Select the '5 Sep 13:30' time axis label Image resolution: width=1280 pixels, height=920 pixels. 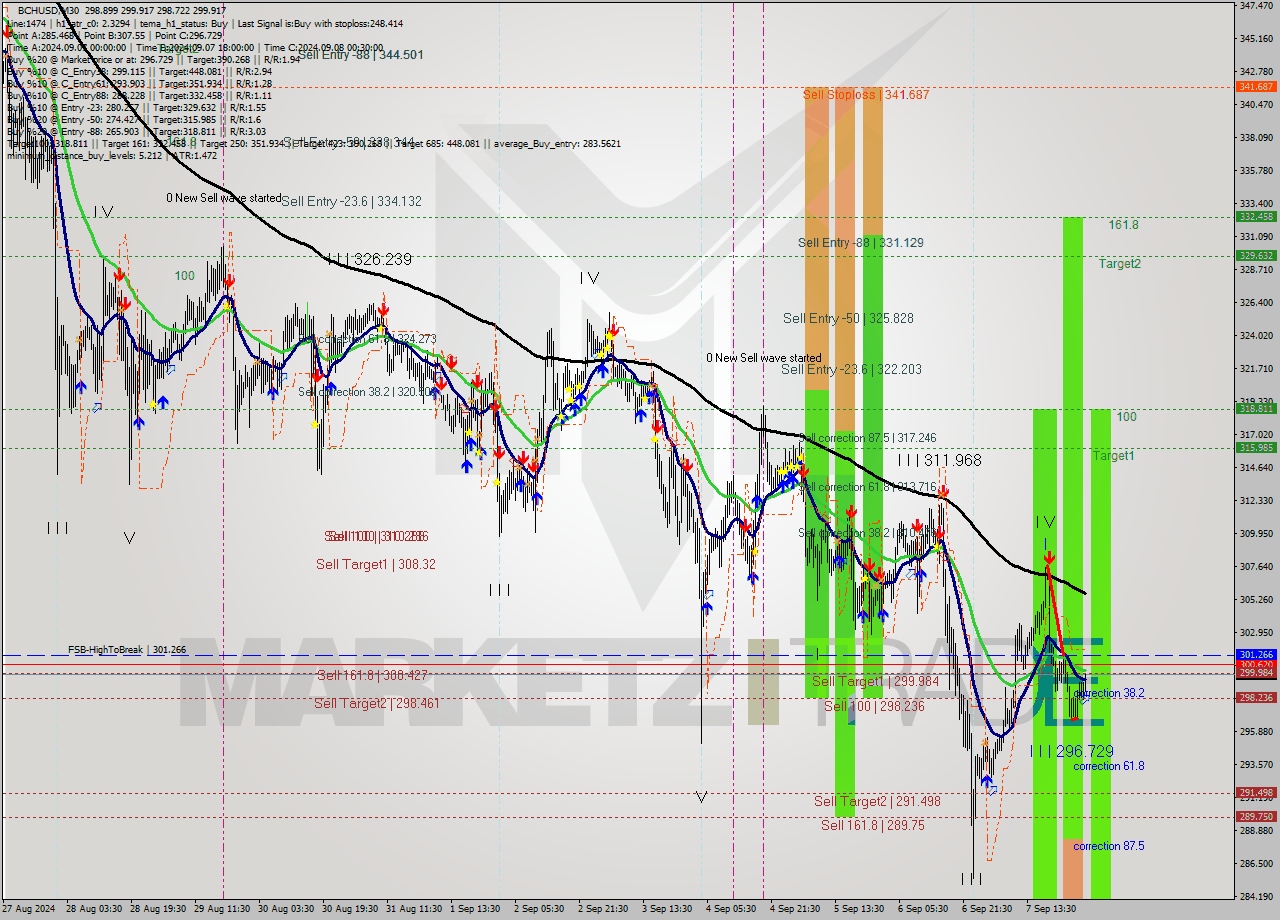[x=859, y=909]
